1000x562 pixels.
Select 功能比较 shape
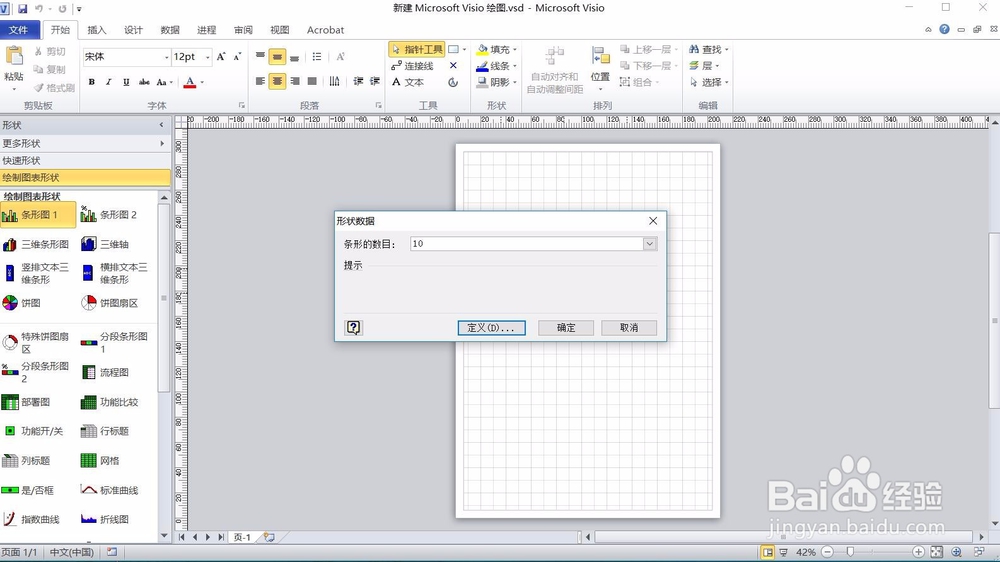tap(110, 402)
